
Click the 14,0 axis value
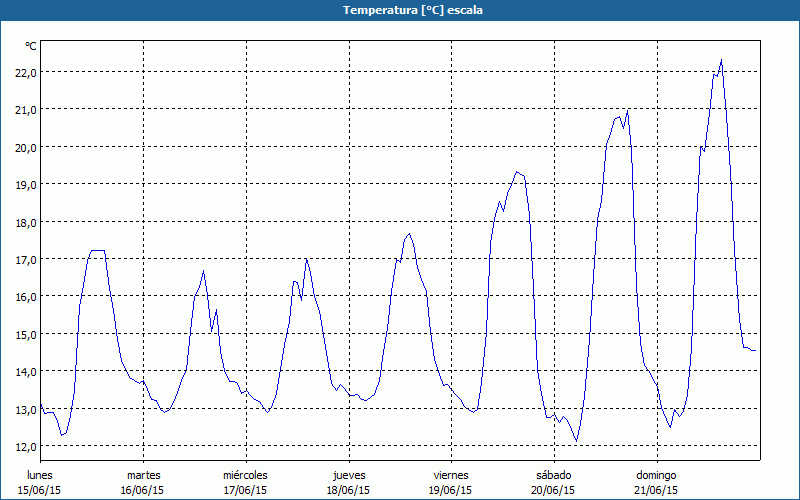pos(26,372)
